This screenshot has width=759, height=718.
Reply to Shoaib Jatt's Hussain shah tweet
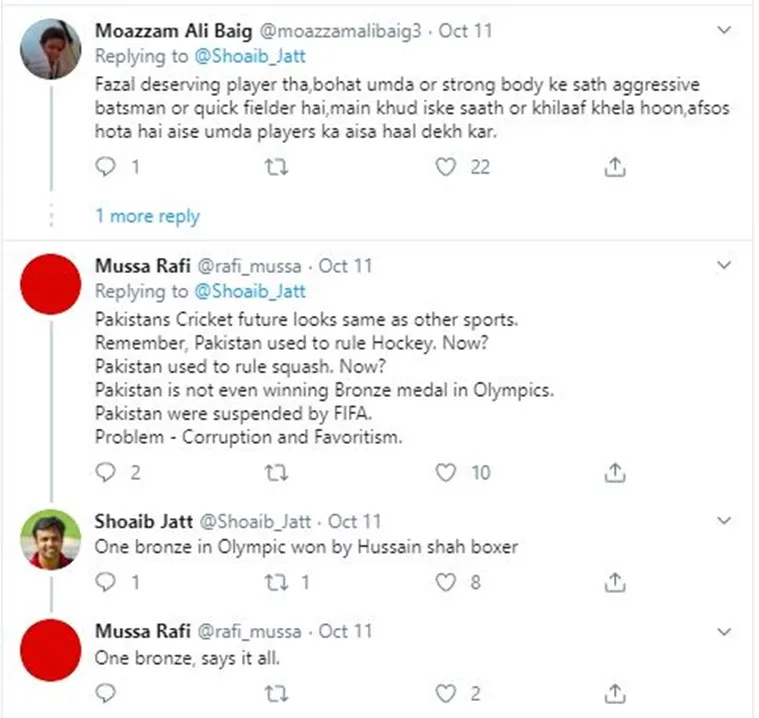pos(106,582)
